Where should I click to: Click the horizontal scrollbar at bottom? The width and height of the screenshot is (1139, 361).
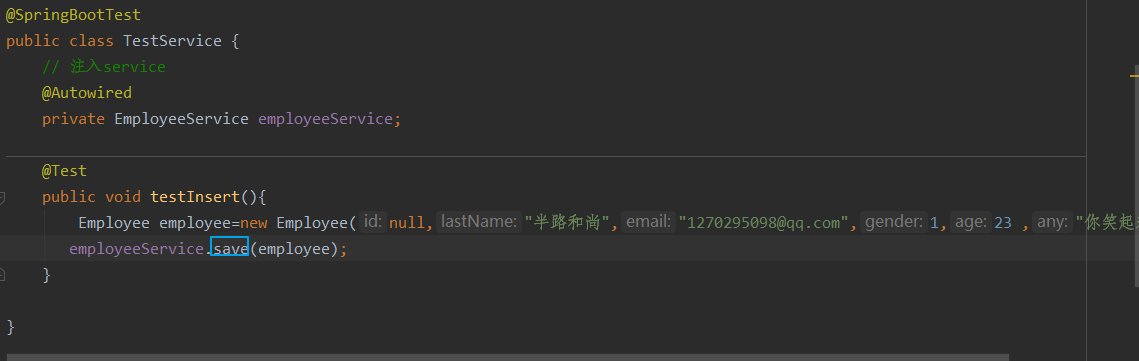507,357
